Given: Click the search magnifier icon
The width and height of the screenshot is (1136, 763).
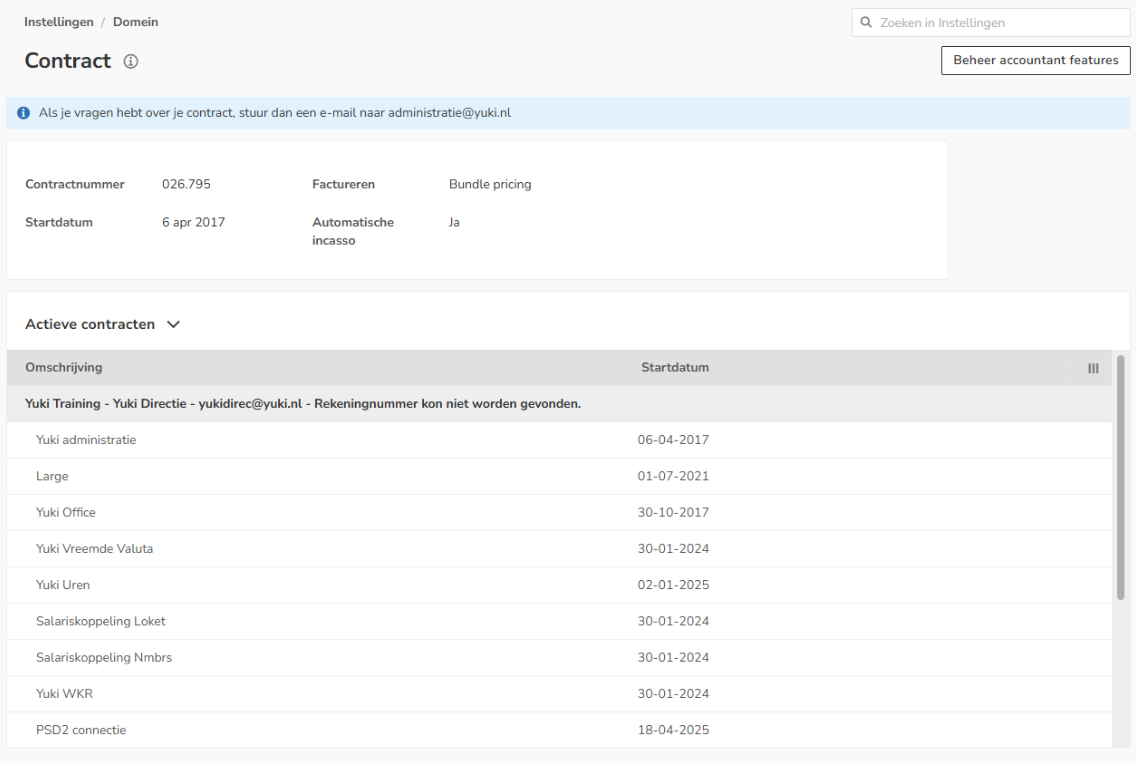Looking at the screenshot, I should click(866, 22).
